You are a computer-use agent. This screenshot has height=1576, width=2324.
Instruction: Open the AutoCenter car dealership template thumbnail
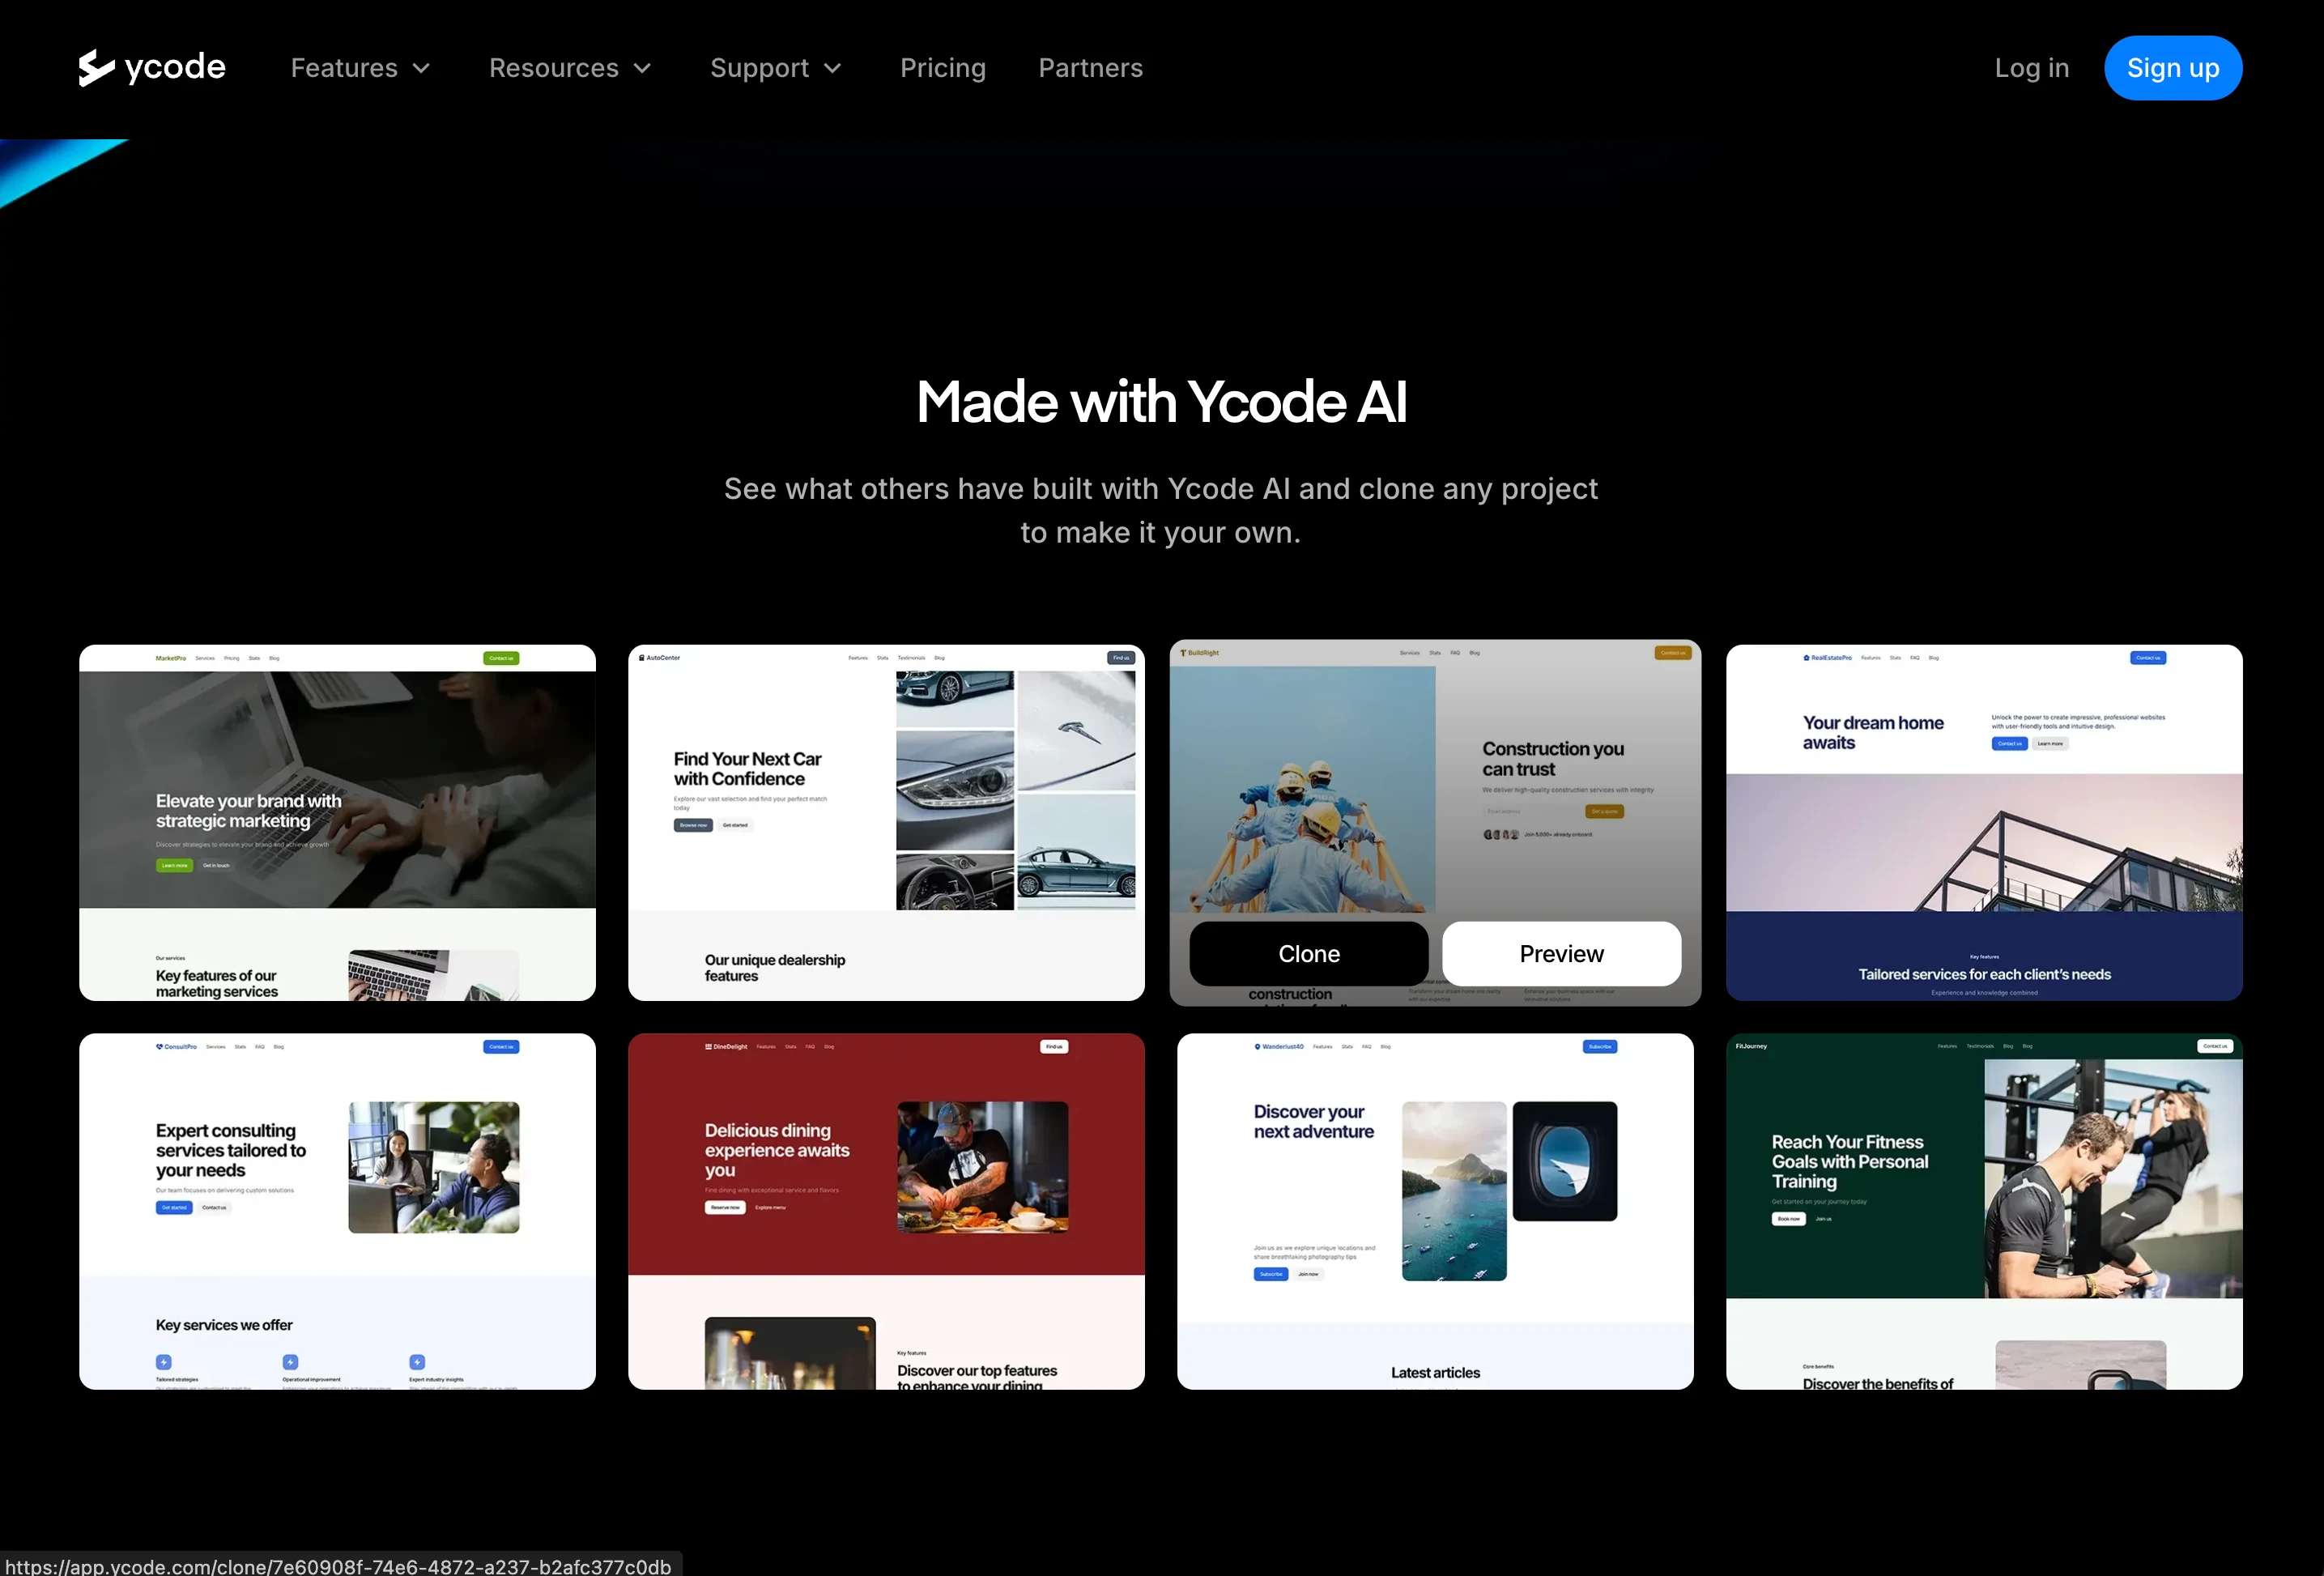886,822
